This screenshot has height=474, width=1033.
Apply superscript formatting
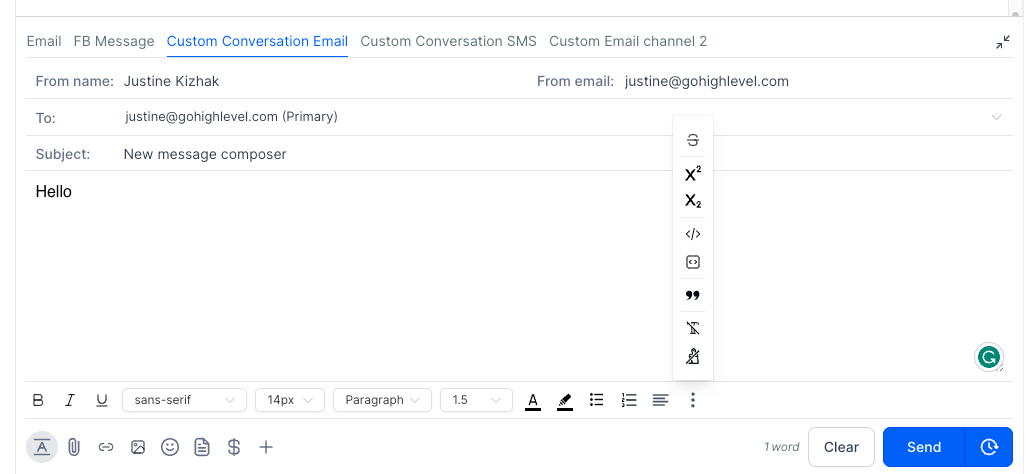693,174
